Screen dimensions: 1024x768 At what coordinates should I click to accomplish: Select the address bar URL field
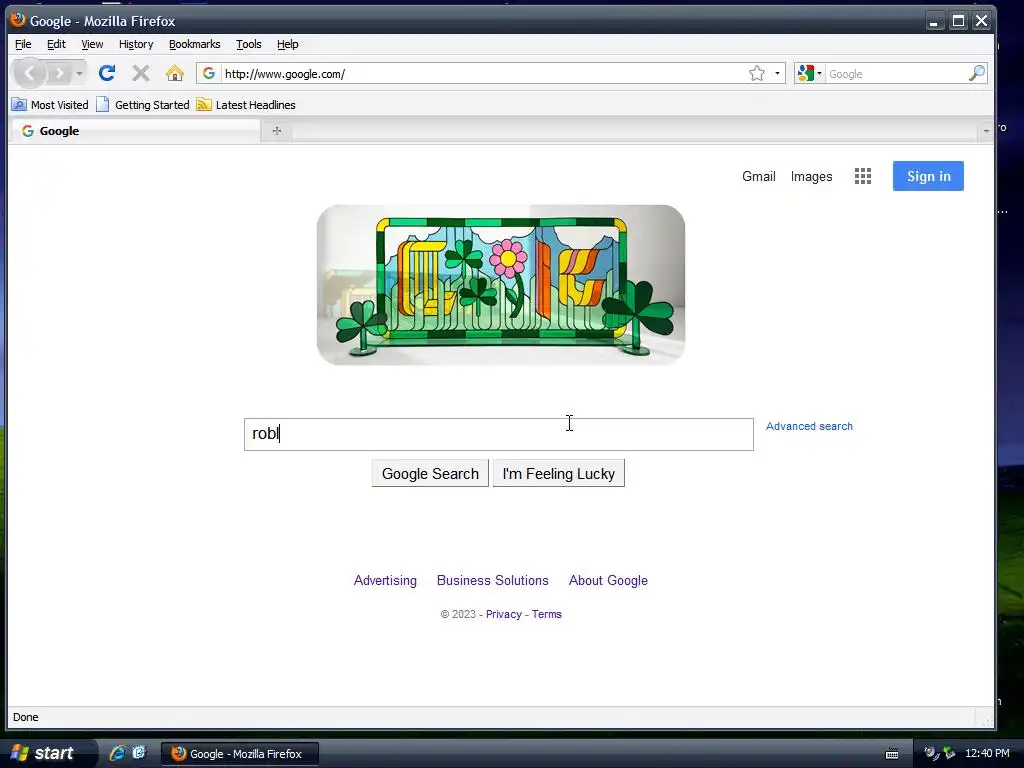483,74
